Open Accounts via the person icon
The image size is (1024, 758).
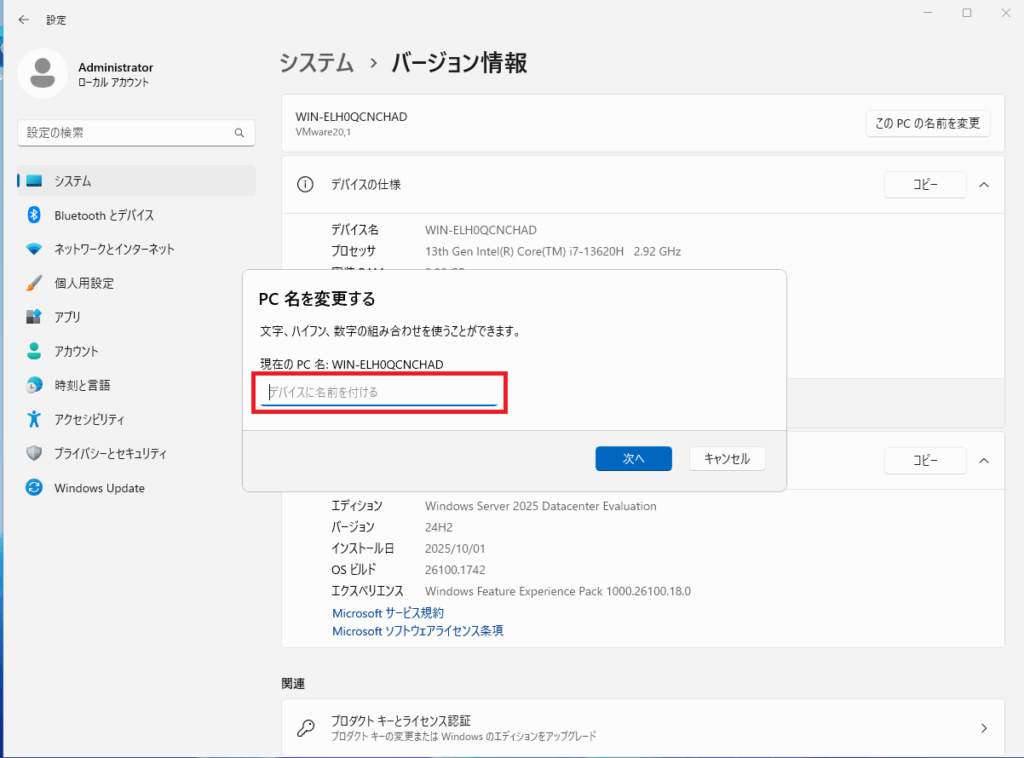(34, 351)
